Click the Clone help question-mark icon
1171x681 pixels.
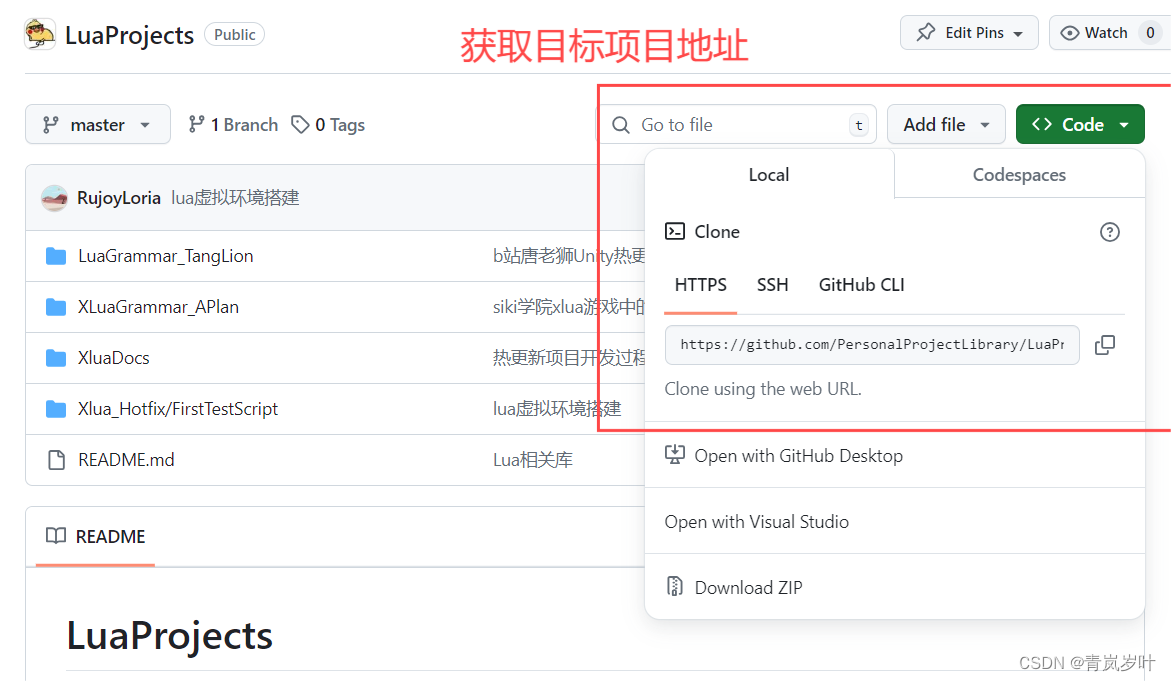point(1110,232)
